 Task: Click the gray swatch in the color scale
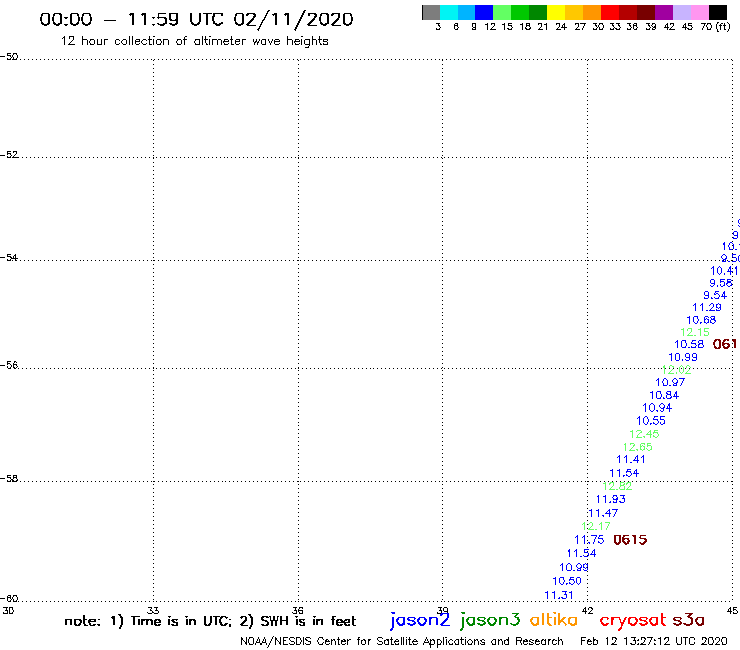pyautogui.click(x=431, y=12)
